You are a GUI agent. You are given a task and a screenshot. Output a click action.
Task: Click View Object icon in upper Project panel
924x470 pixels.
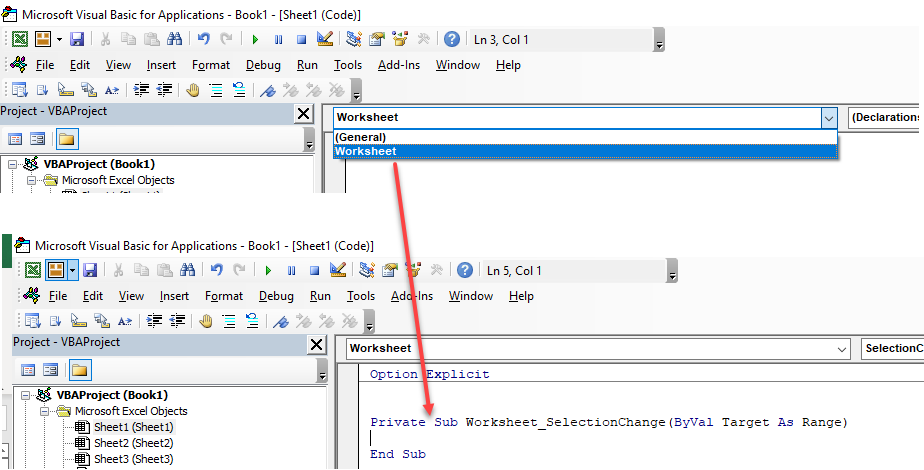(x=38, y=140)
